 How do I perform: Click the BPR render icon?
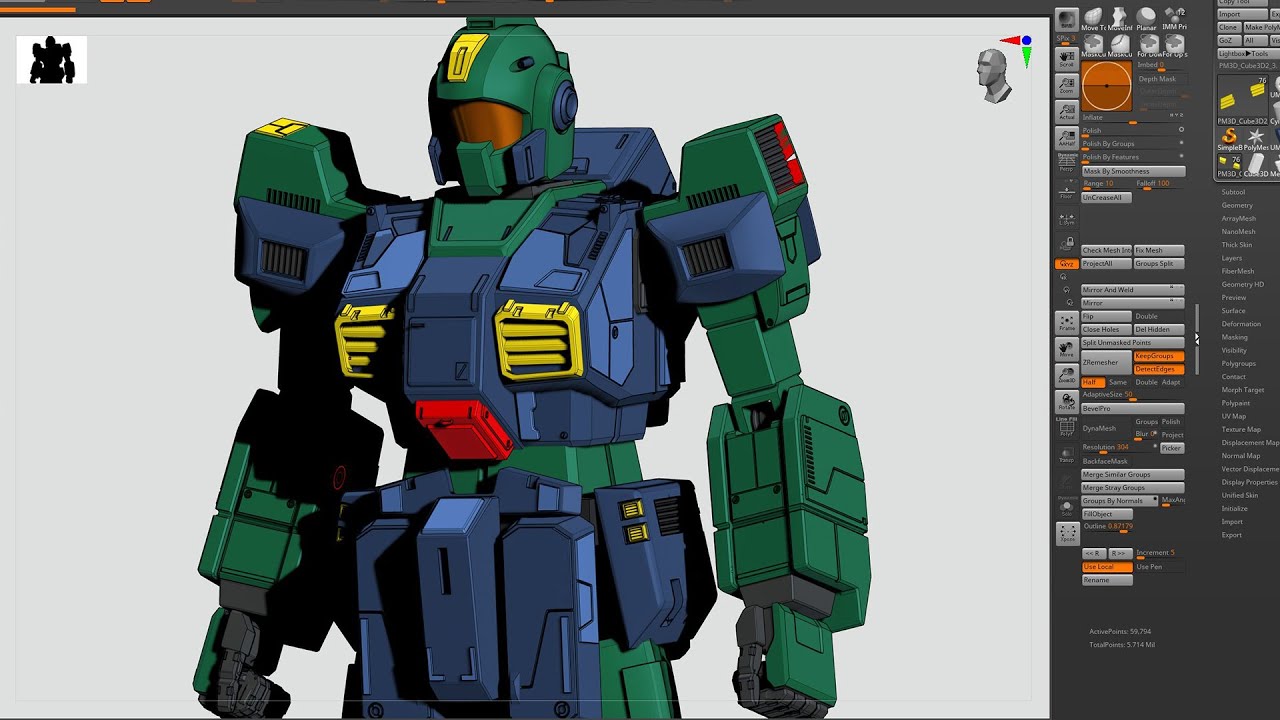point(1067,19)
